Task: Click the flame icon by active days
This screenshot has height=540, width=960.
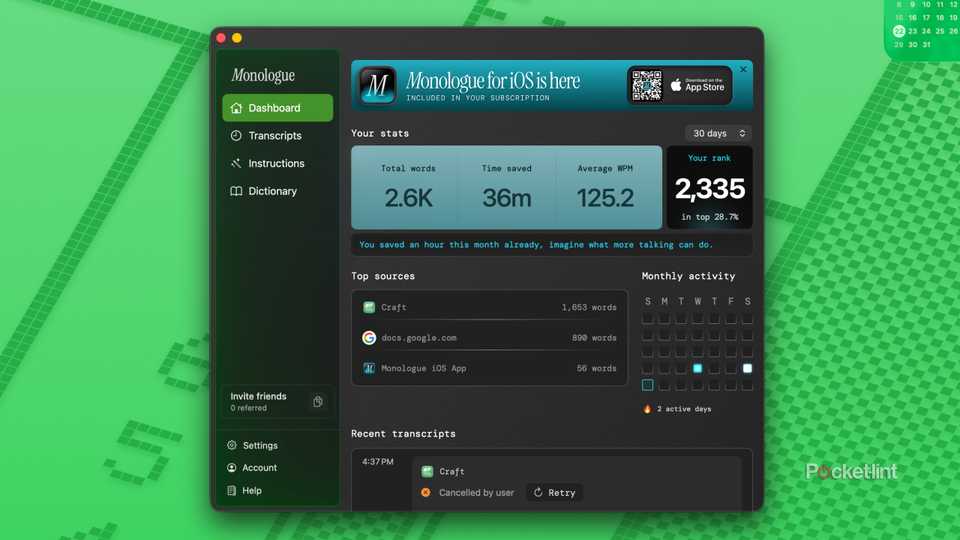Action: [647, 409]
